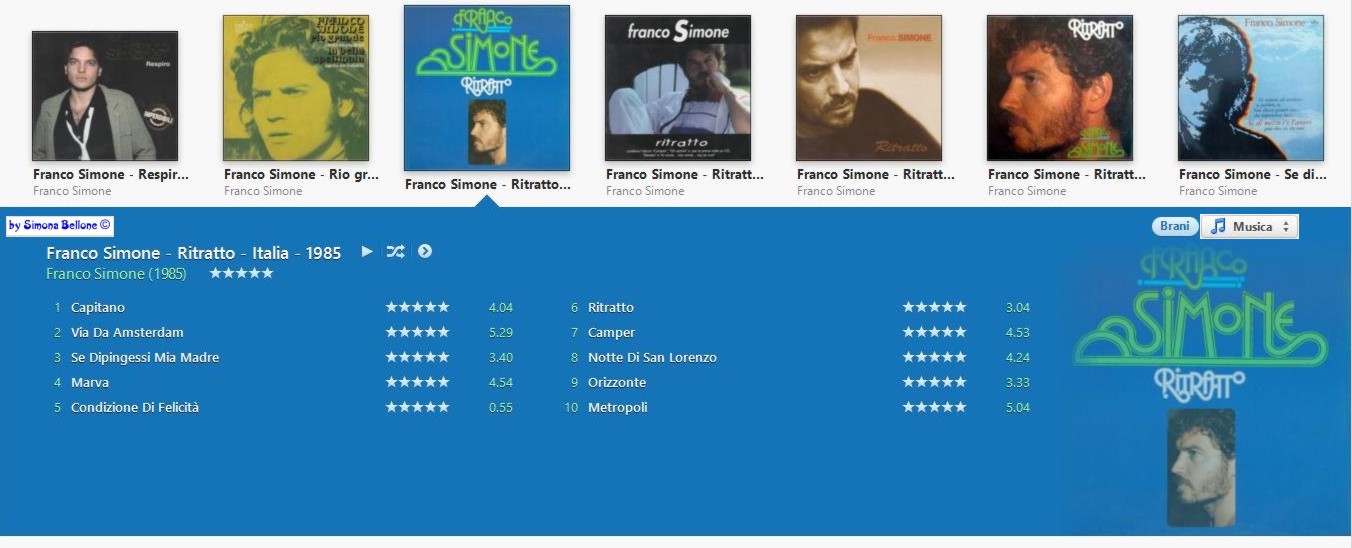
Task: Open album options circular arrow icon
Action: 425,251
